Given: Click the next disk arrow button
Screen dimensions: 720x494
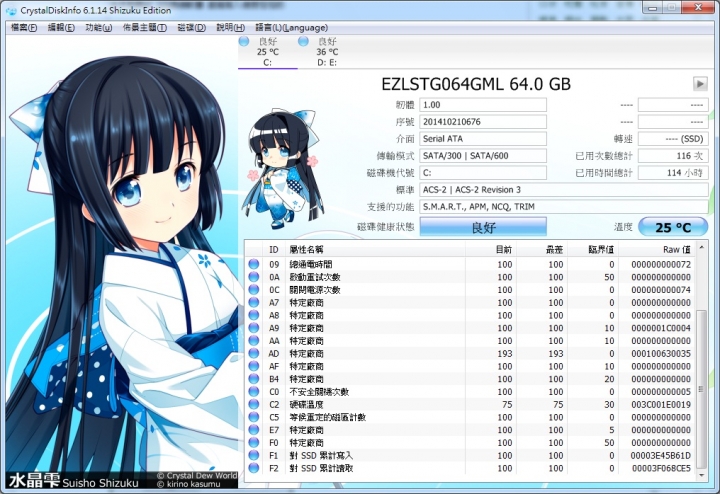Looking at the screenshot, I should coord(700,84).
